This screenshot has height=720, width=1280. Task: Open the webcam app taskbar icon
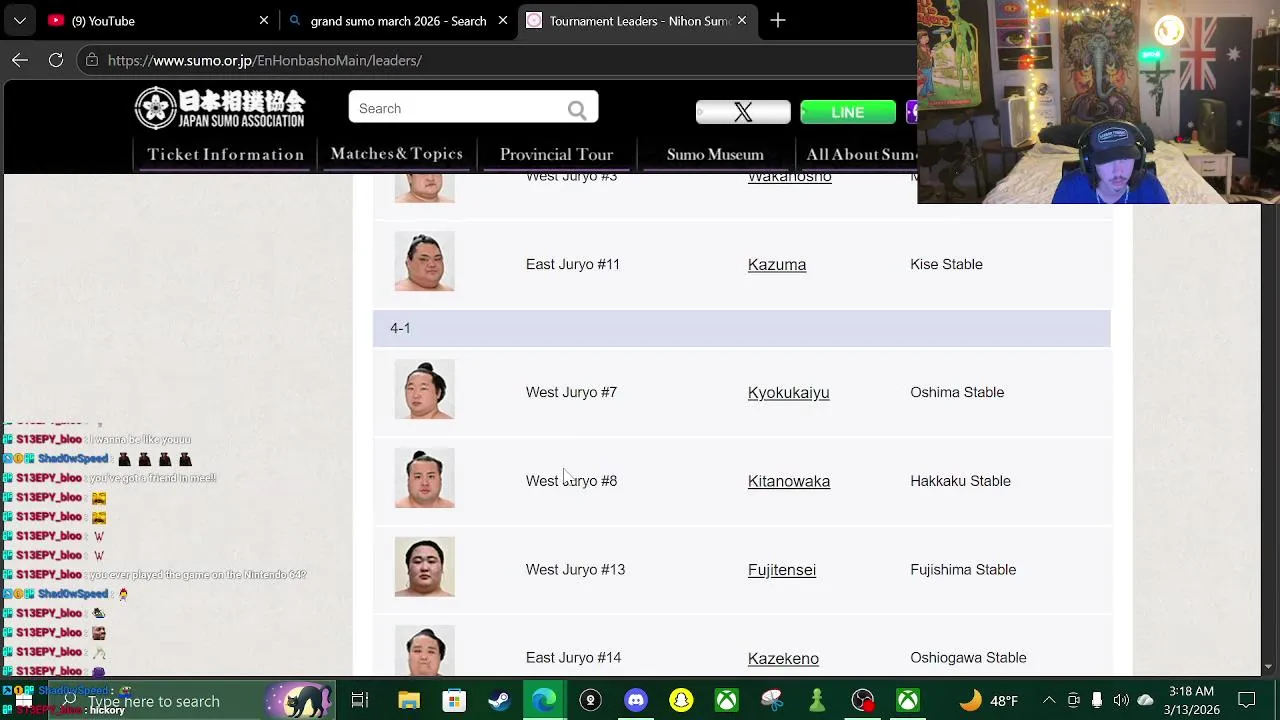[590, 701]
